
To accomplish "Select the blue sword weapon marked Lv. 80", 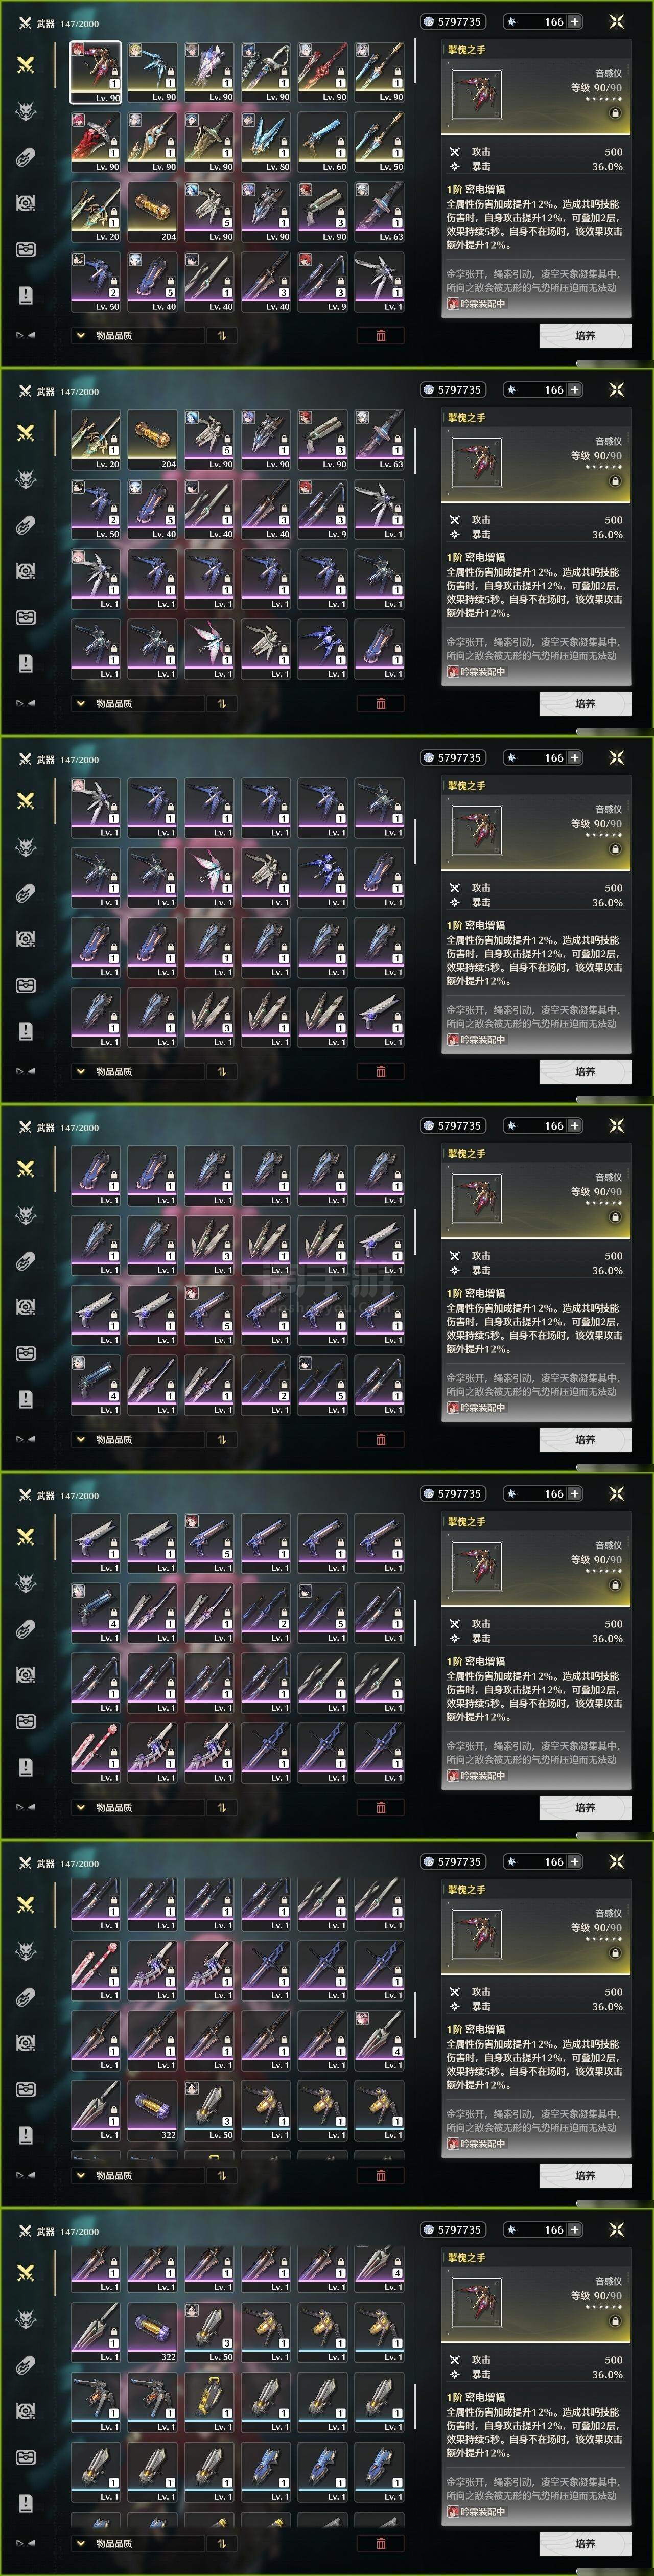I will (x=266, y=142).
